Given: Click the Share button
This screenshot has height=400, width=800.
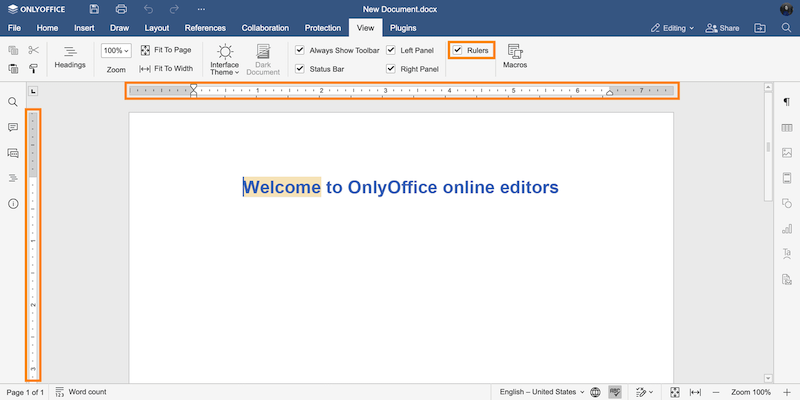Looking at the screenshot, I should [x=724, y=28].
